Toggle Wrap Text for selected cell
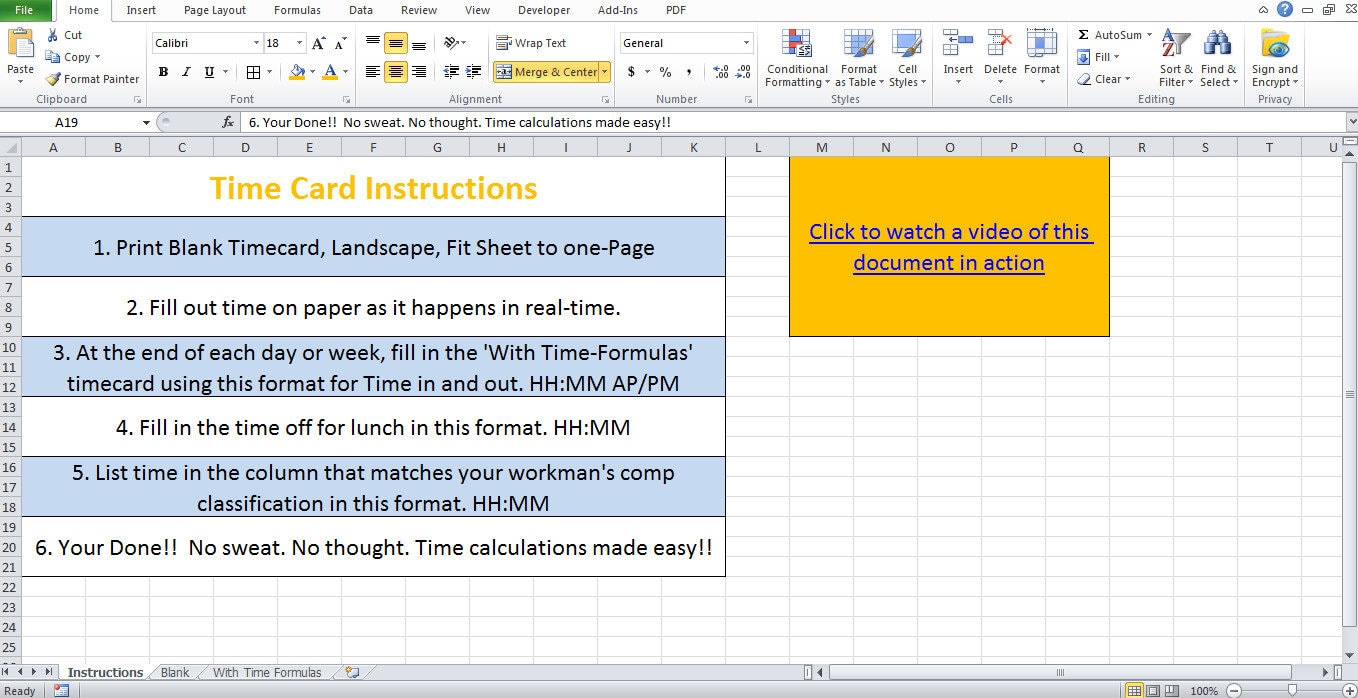Viewport: 1358px width, 698px height. point(531,43)
